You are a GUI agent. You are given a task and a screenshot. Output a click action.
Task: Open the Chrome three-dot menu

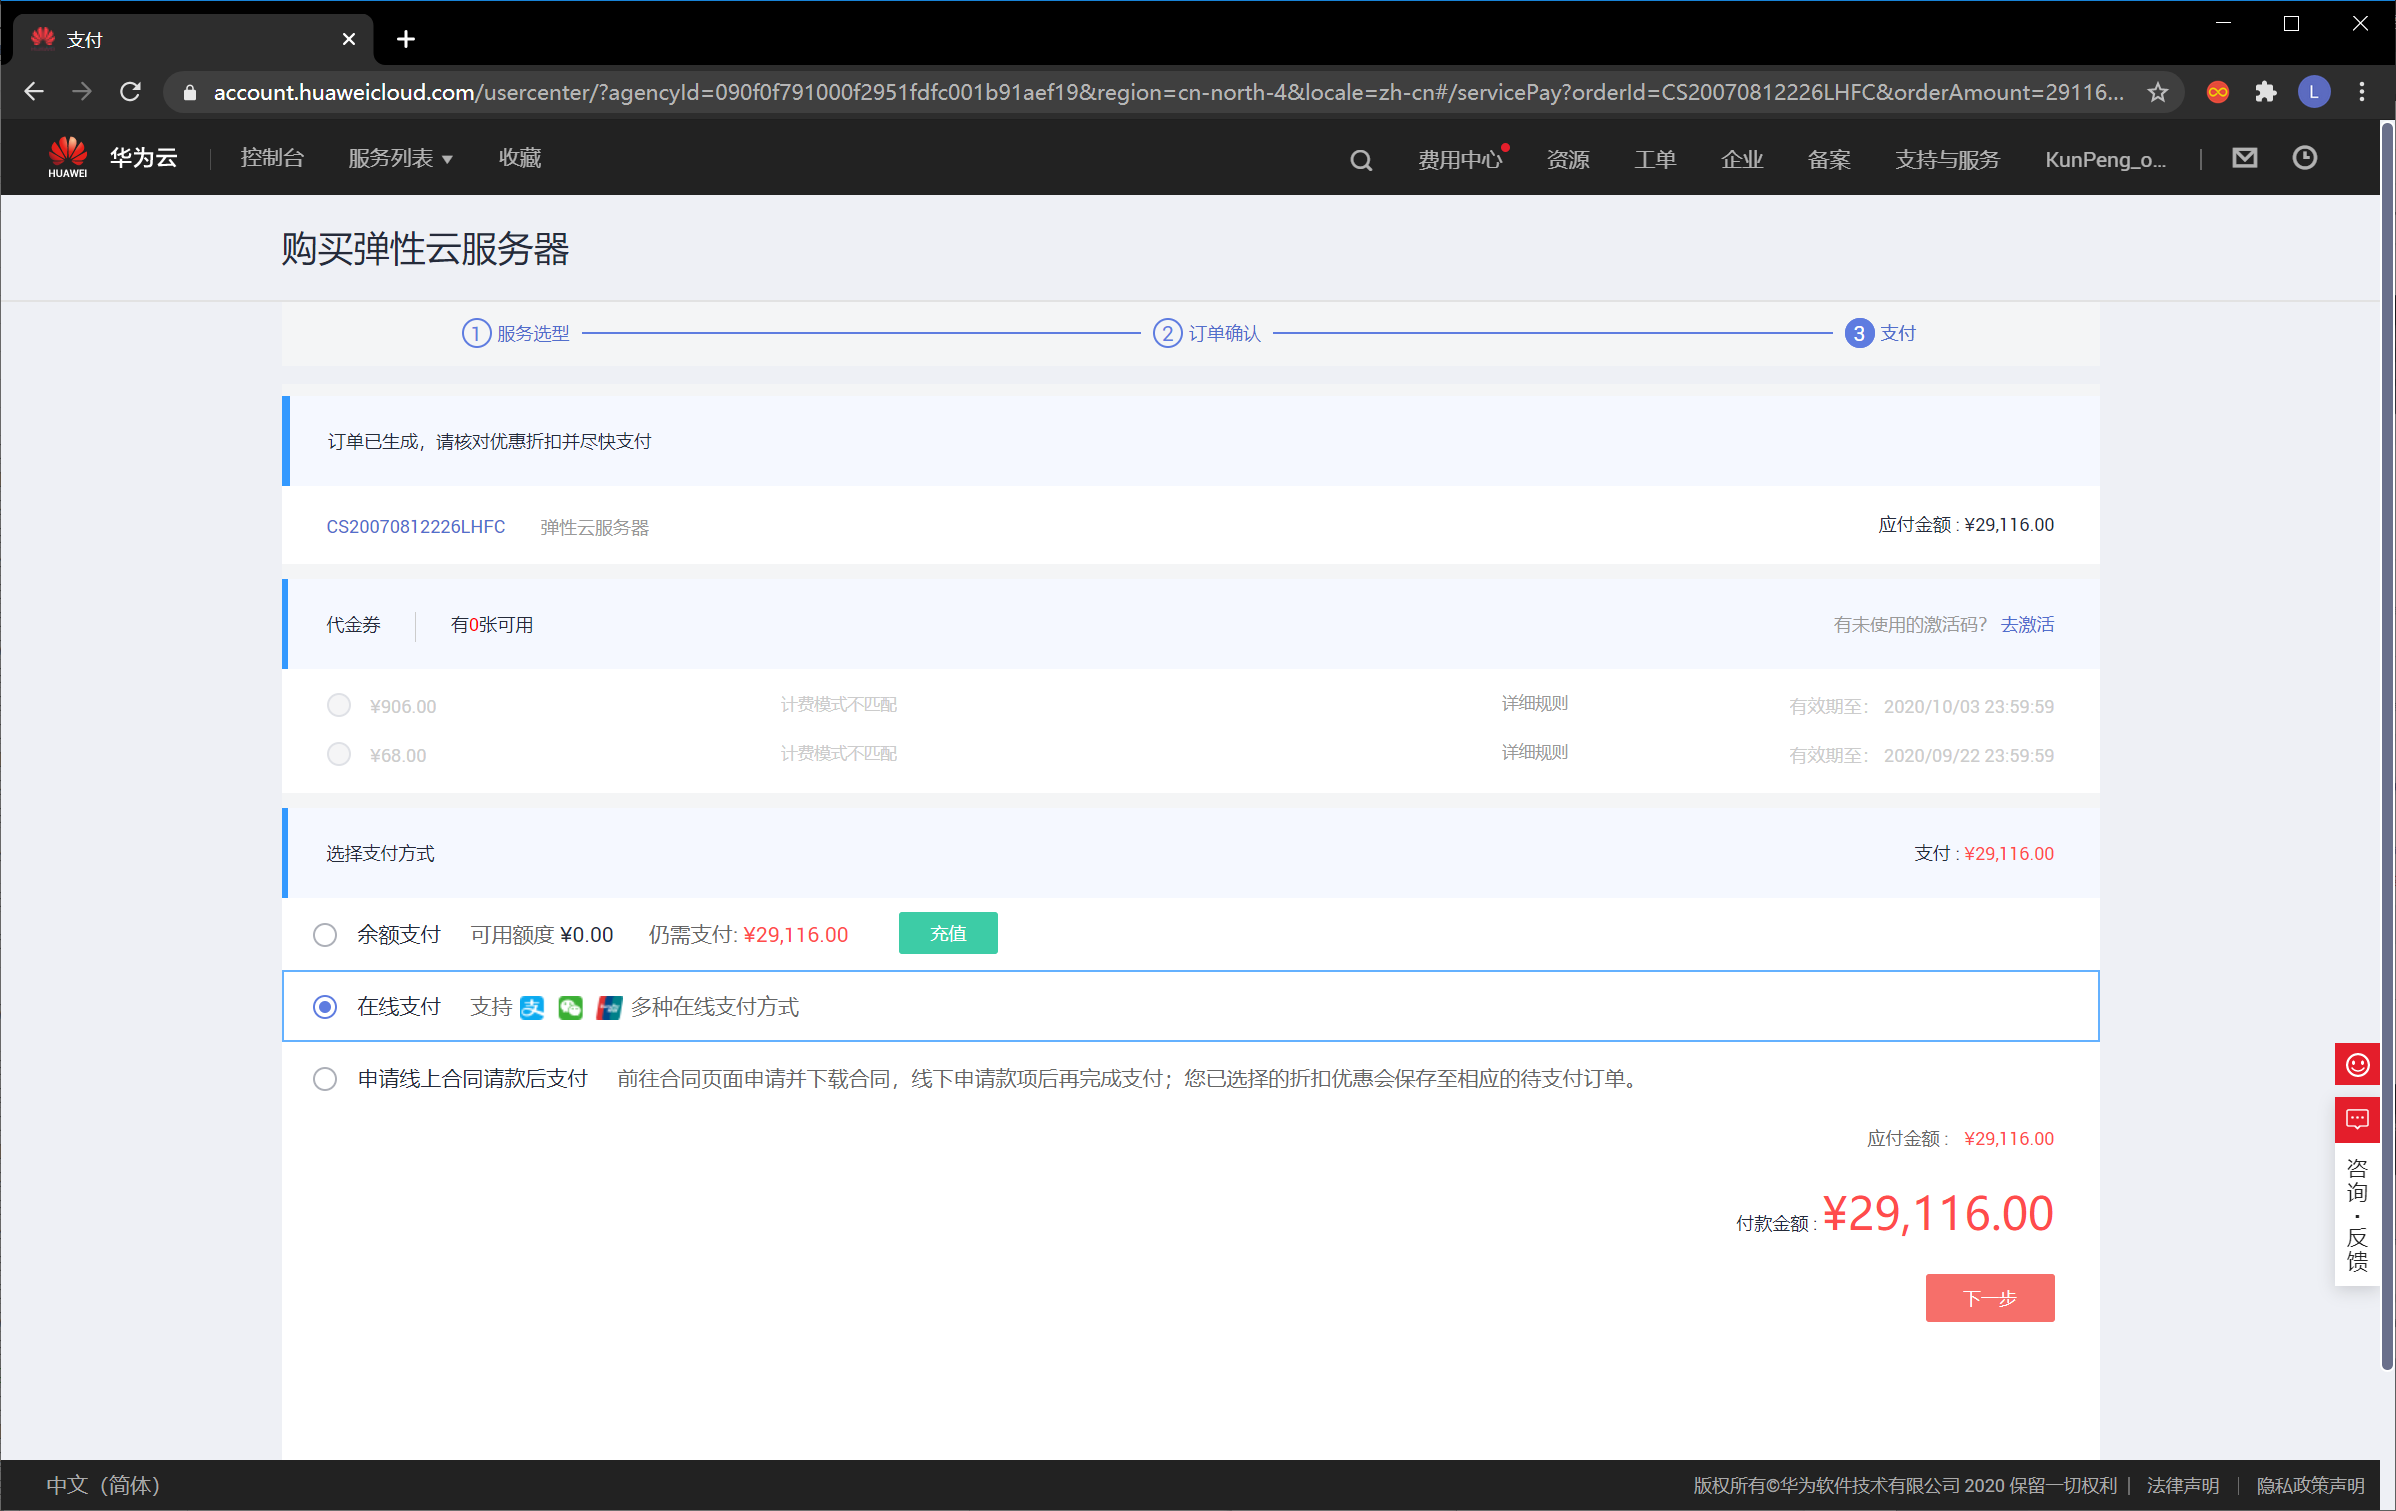(x=2361, y=92)
